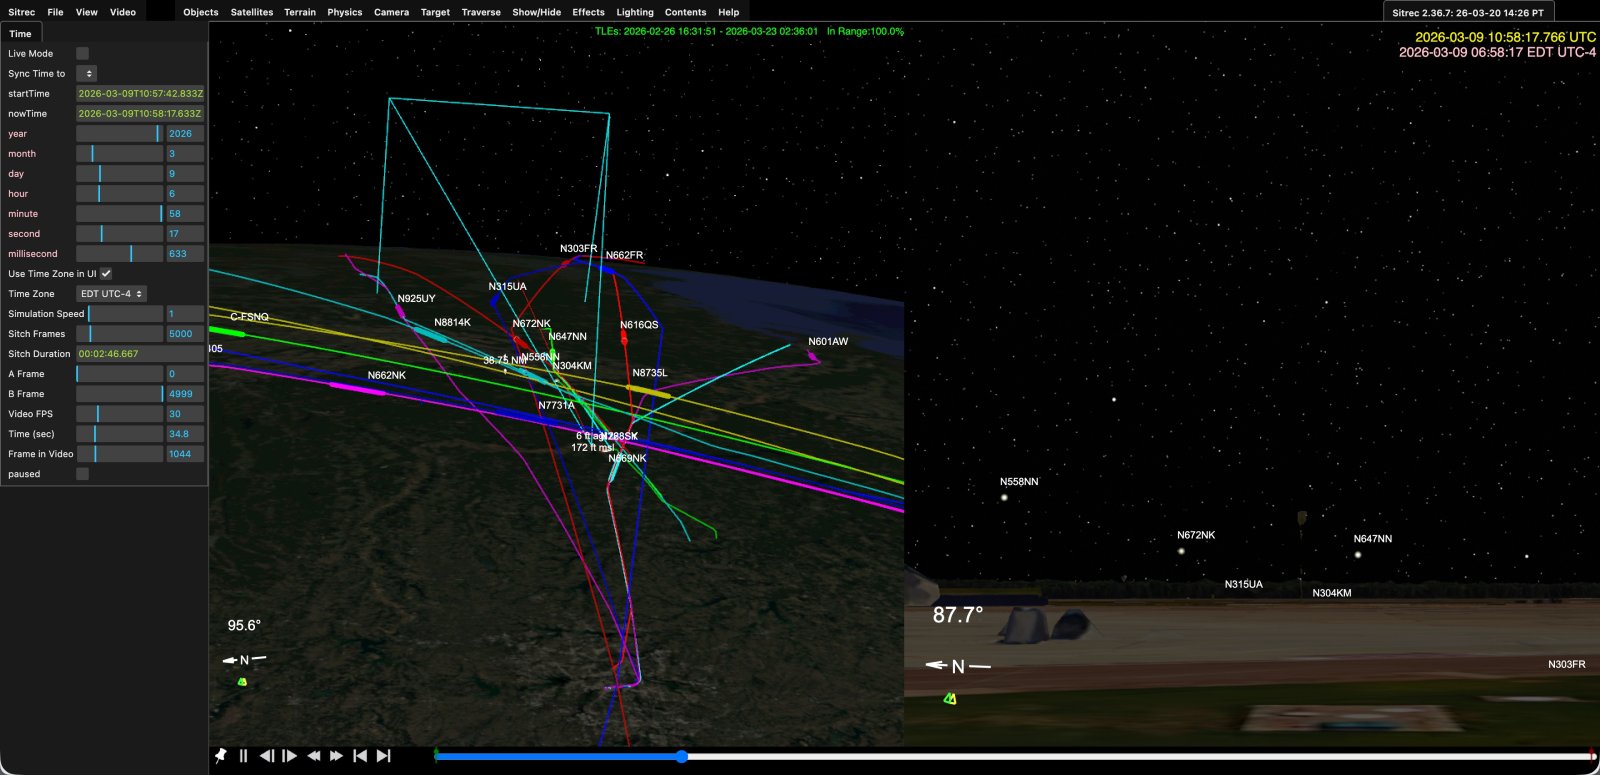Open the Satellites menu
Viewport: 1600px width, 775px height.
251,12
